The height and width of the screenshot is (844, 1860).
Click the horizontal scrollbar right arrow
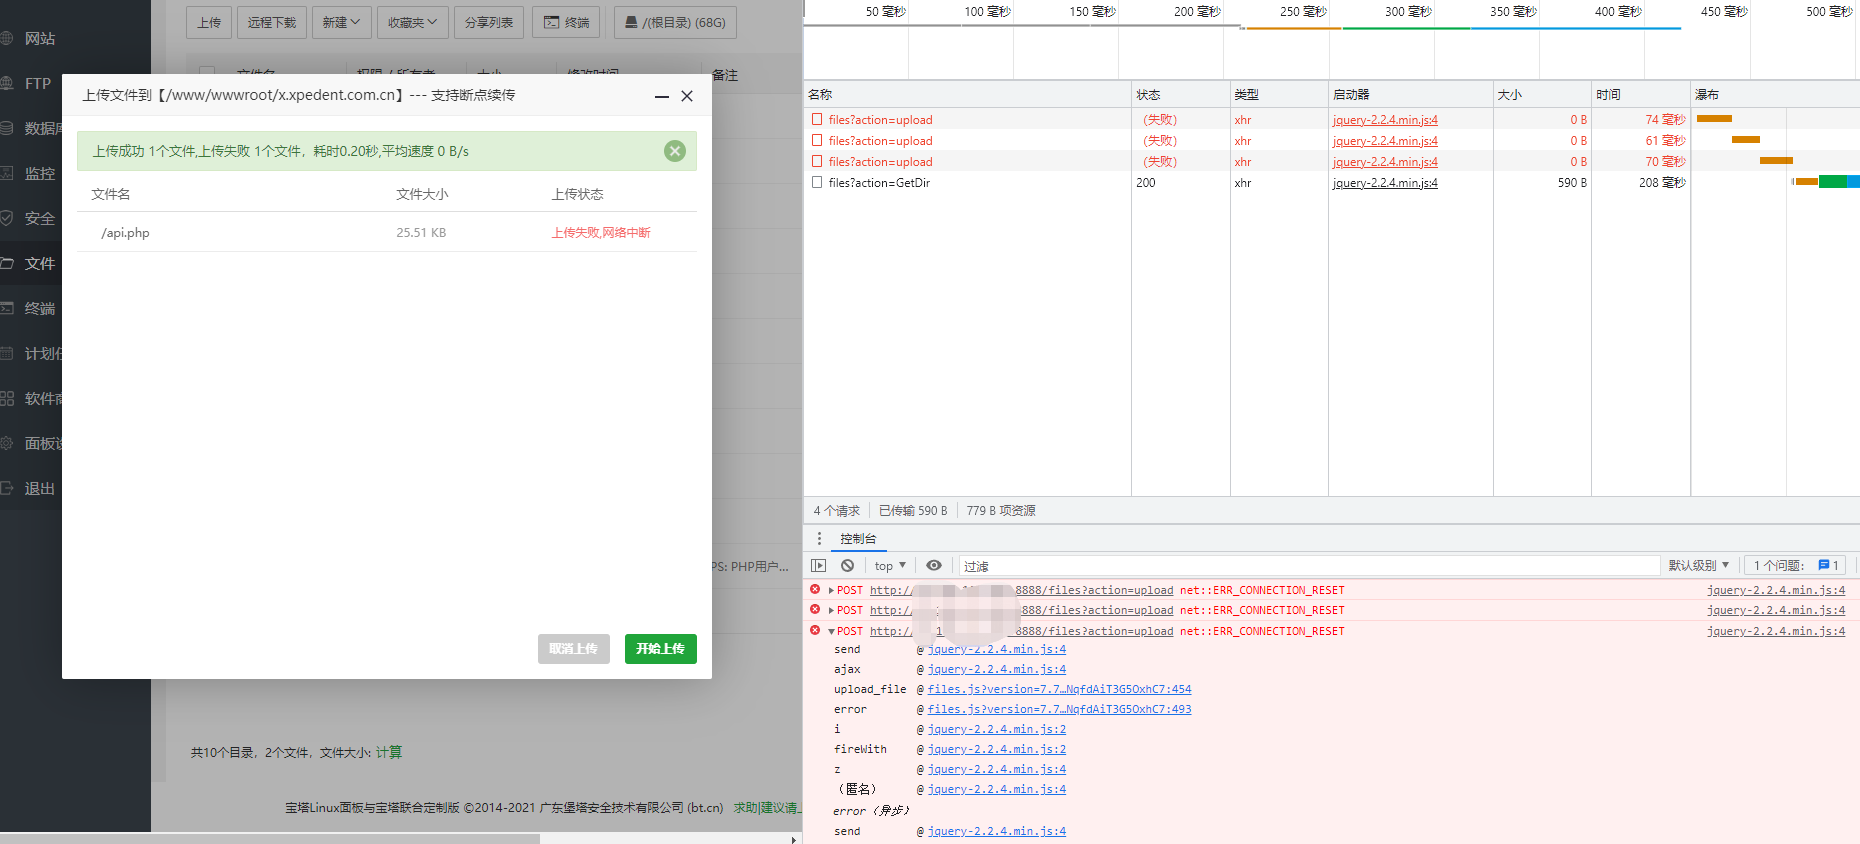coord(794,839)
